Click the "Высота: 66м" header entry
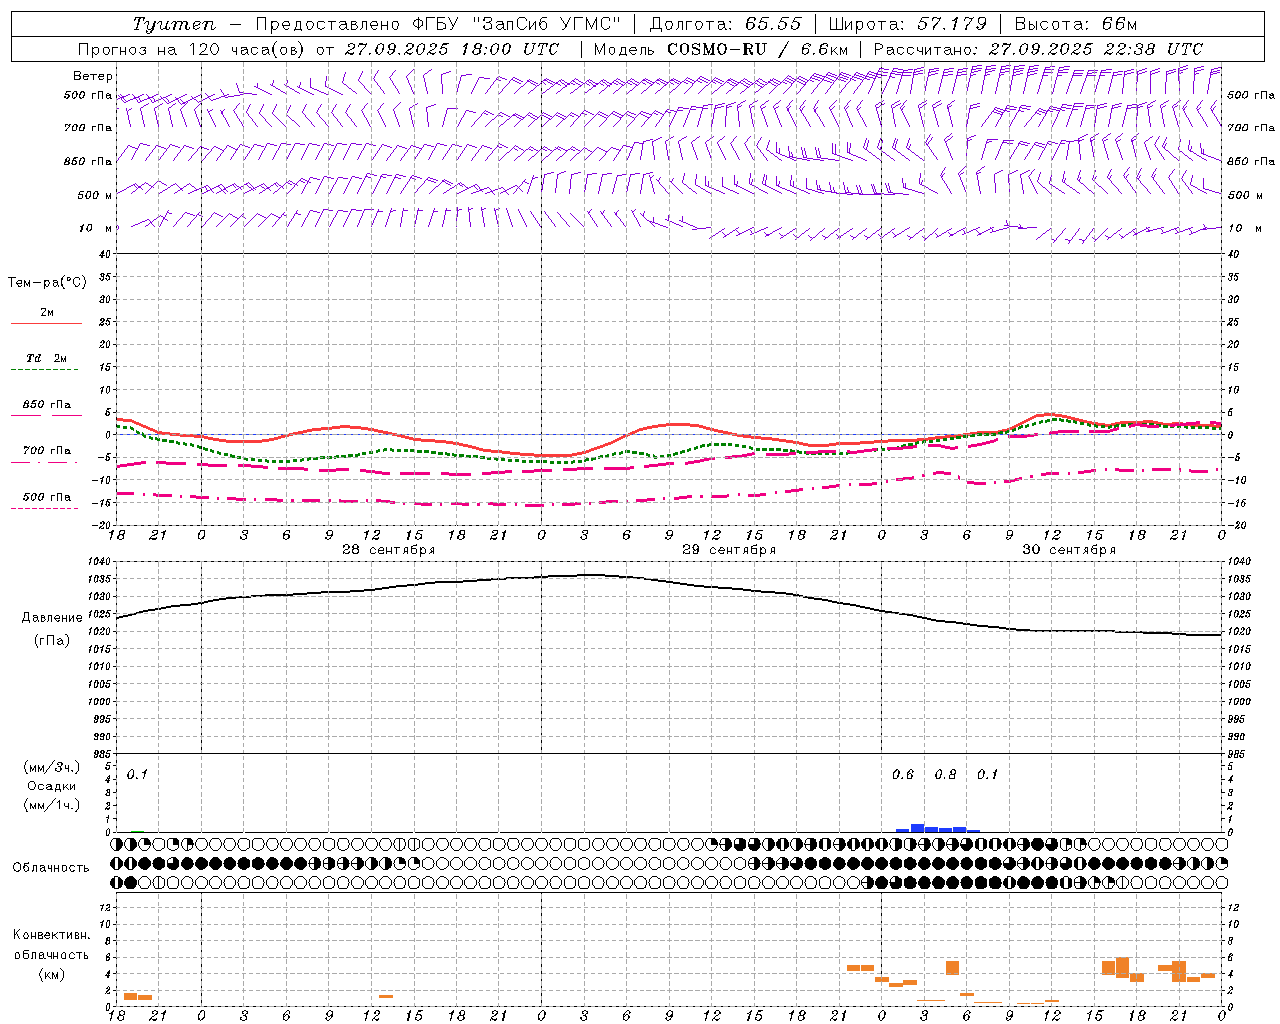 [x=1076, y=24]
